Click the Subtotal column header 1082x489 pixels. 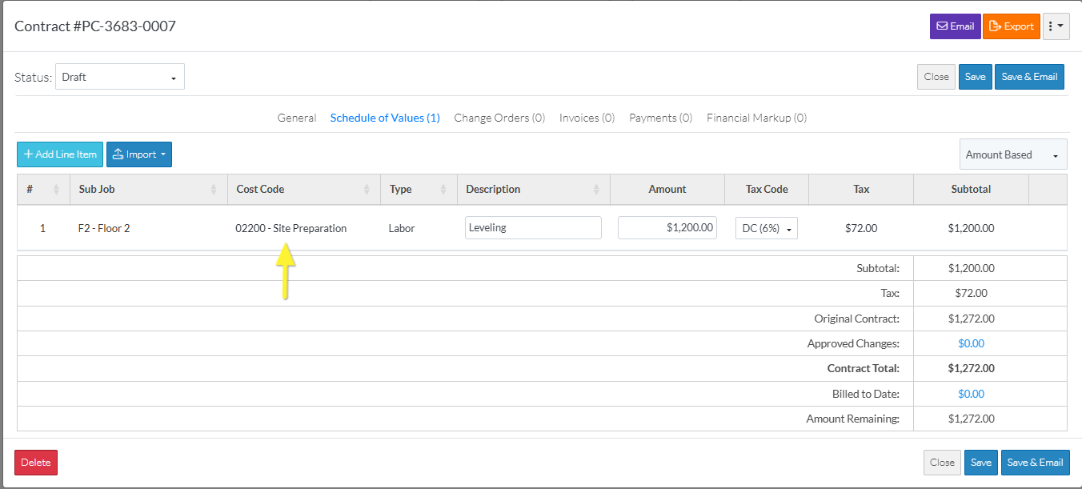(971, 190)
